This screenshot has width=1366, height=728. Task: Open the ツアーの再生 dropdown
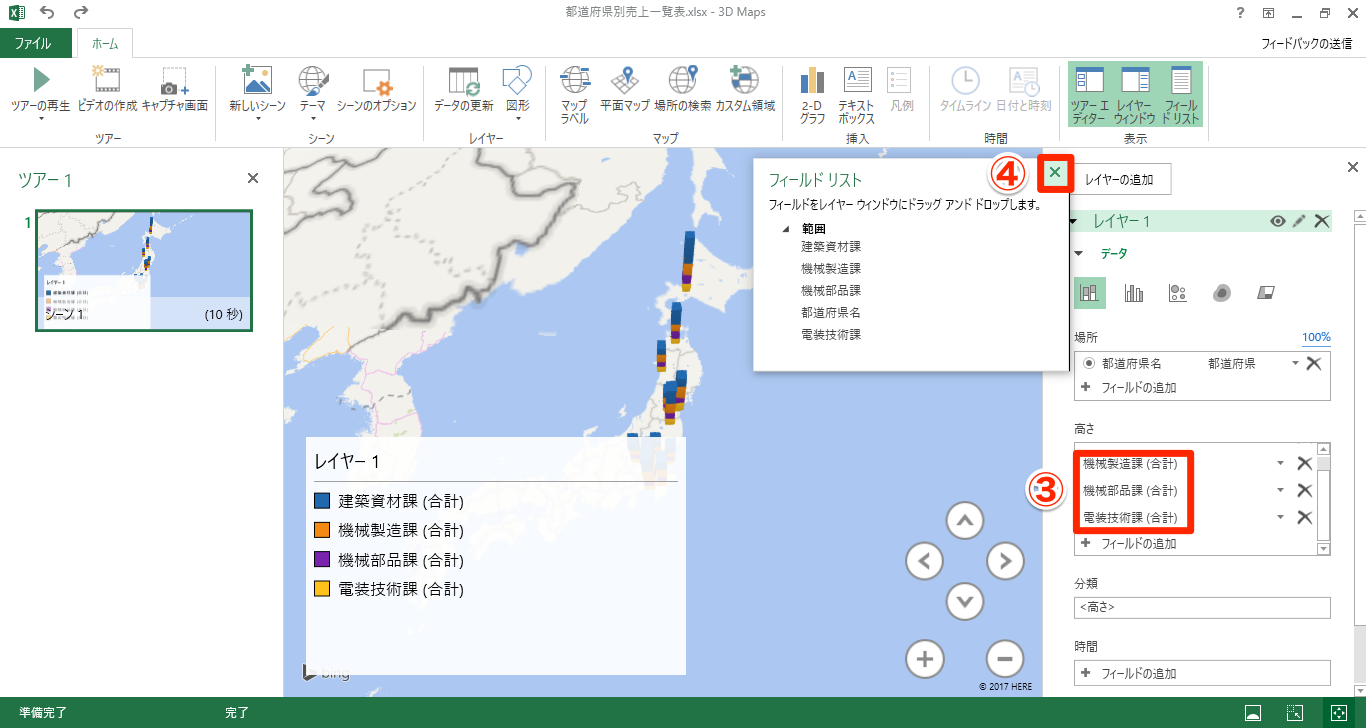(x=41, y=118)
